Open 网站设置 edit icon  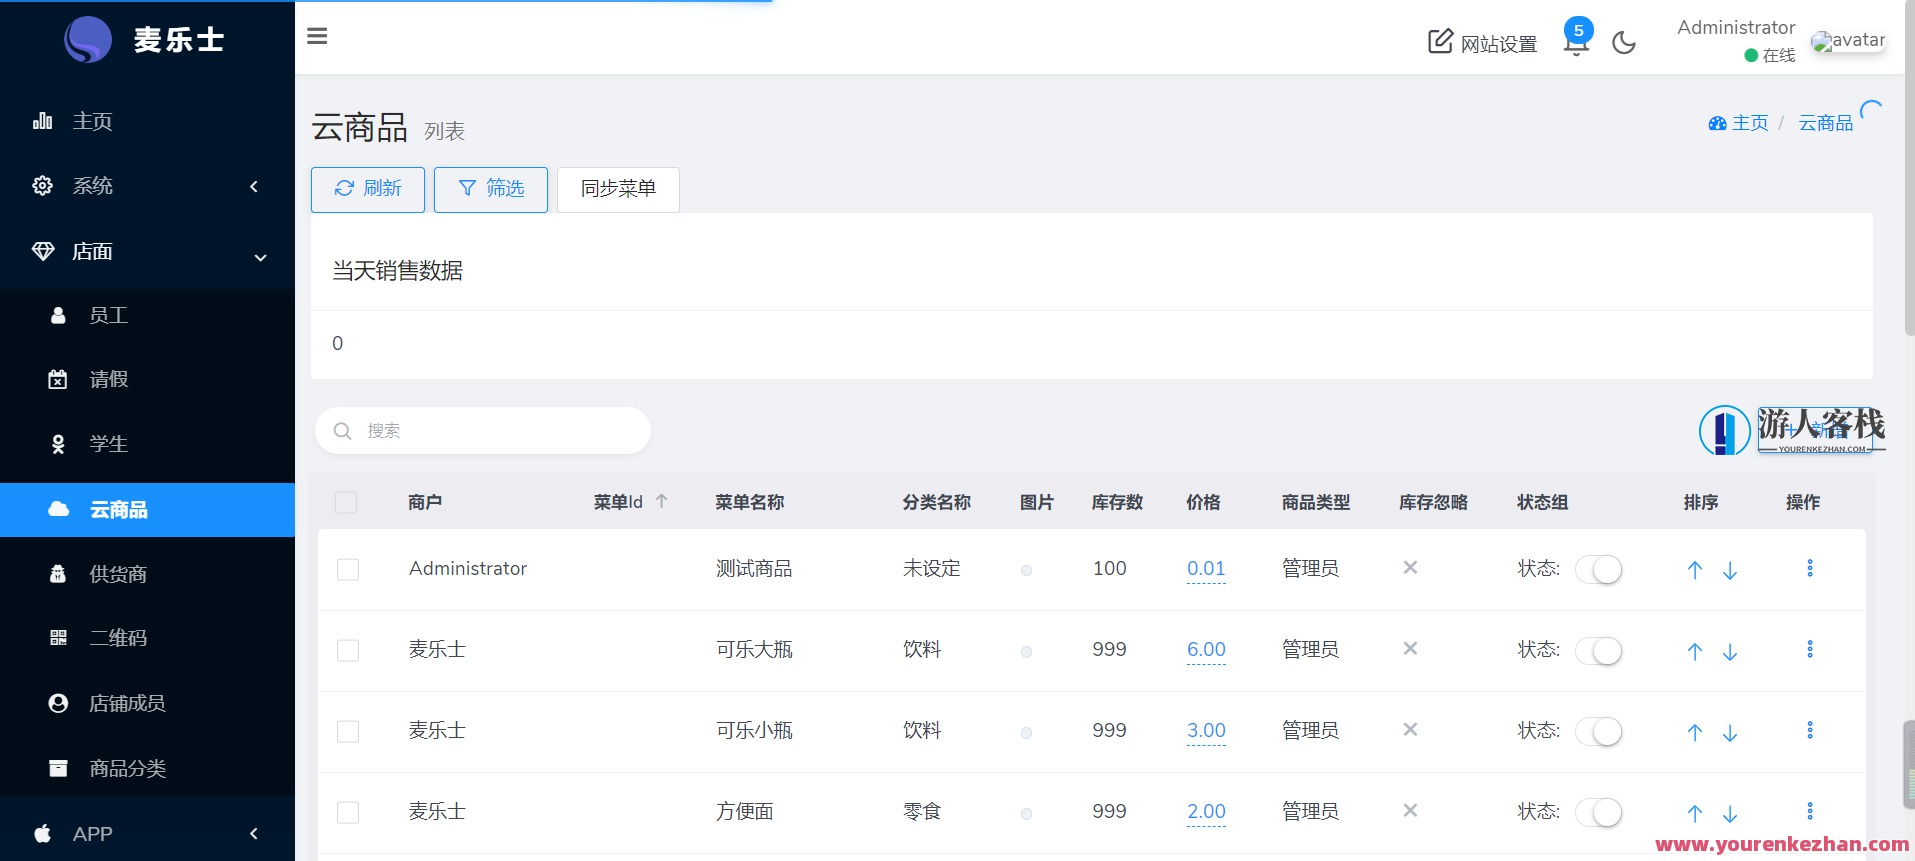1440,41
